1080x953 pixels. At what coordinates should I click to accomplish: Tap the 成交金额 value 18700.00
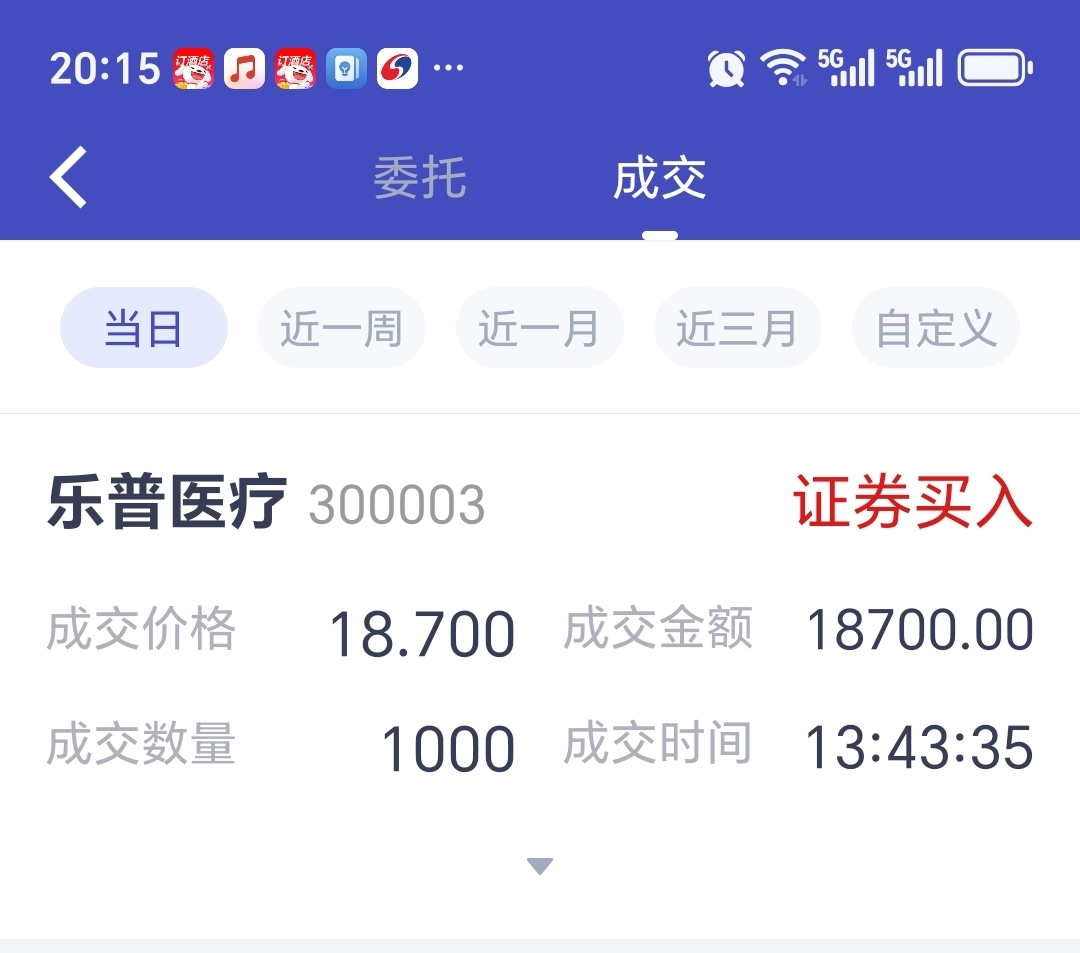tap(920, 629)
